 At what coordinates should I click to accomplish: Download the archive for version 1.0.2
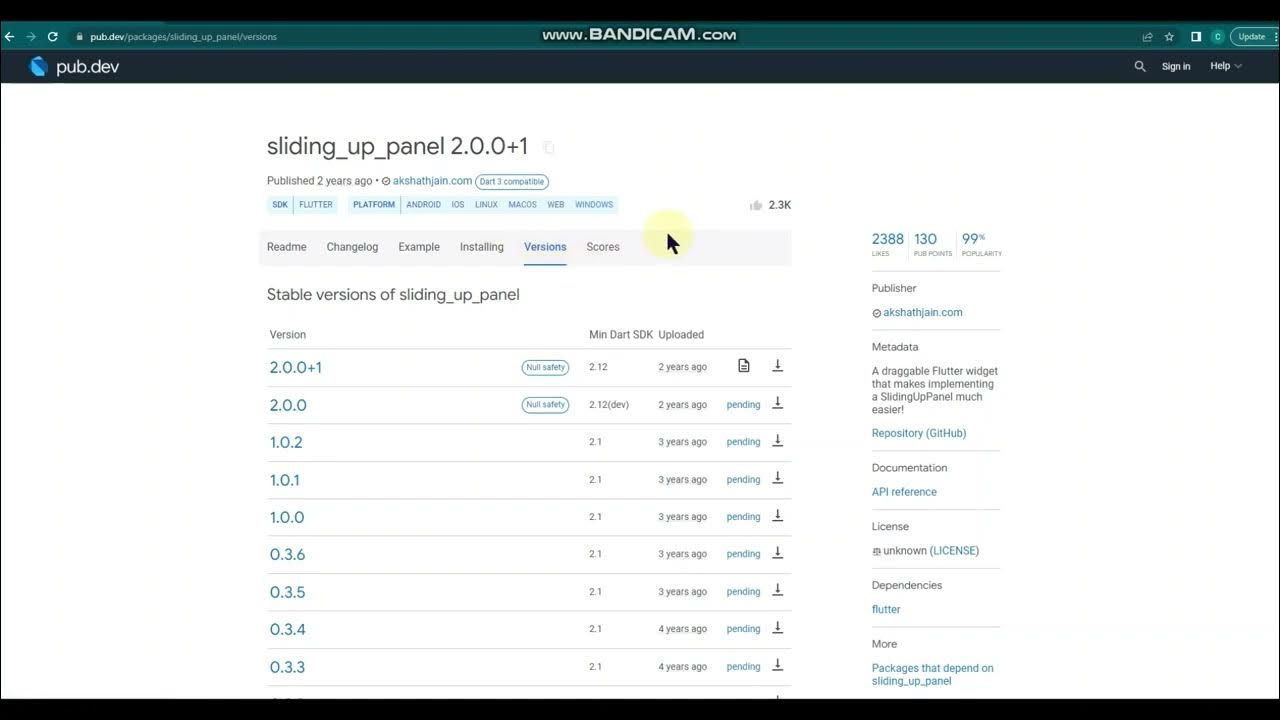777,441
